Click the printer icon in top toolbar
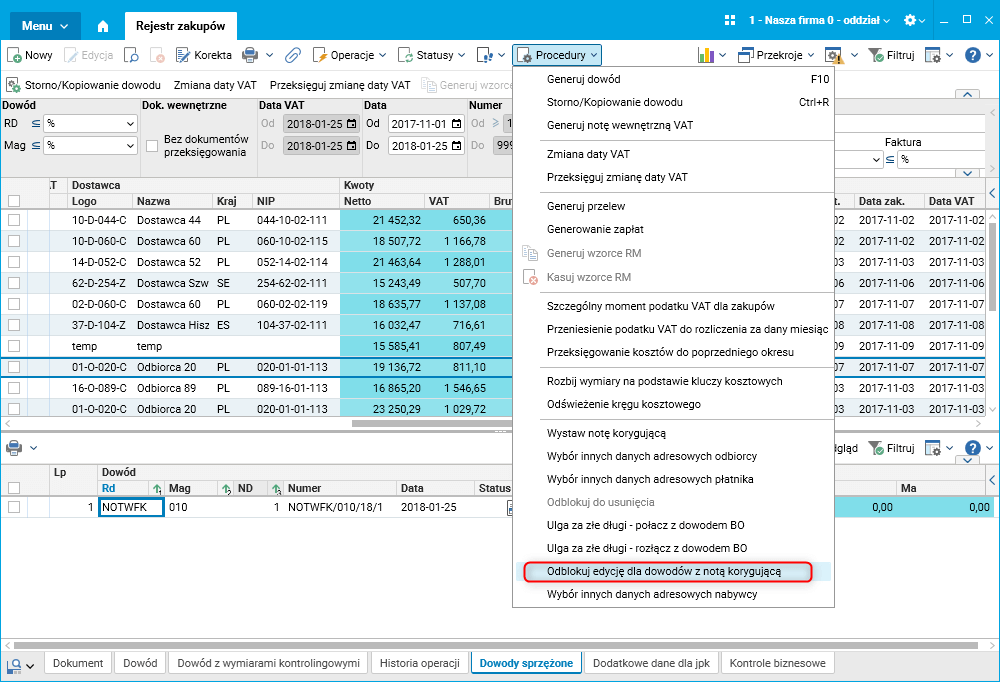 point(250,56)
